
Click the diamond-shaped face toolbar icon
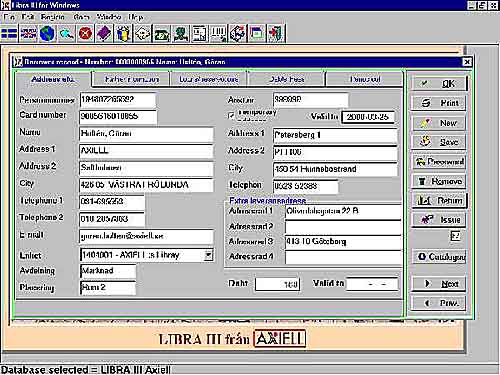[x=142, y=34]
